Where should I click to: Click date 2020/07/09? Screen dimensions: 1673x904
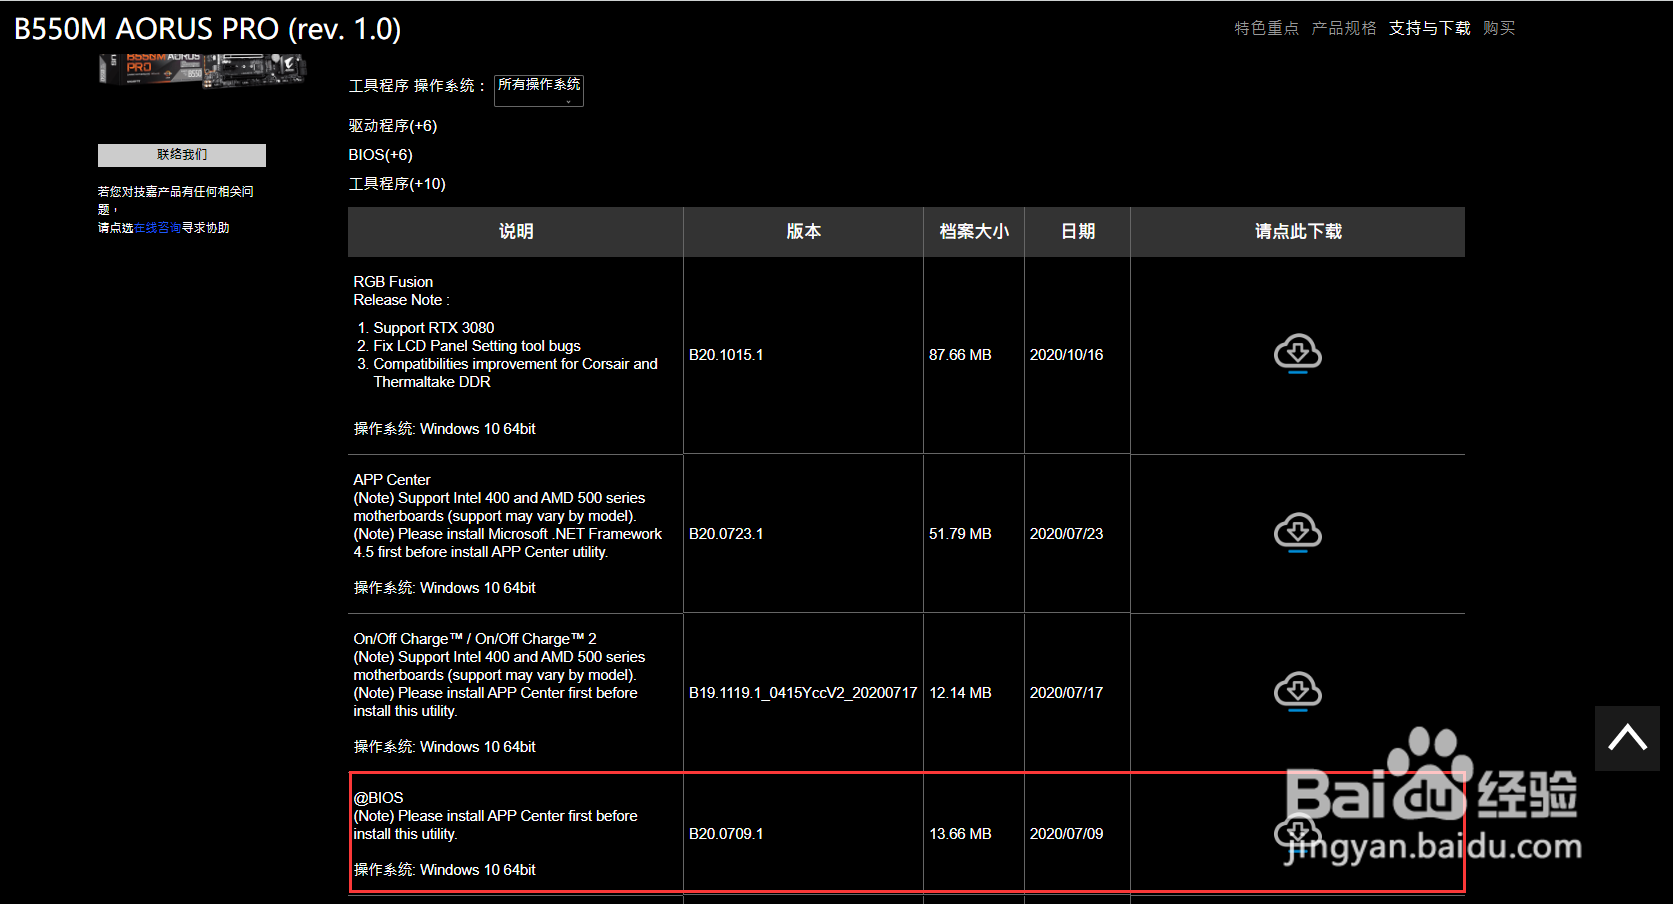1066,834
